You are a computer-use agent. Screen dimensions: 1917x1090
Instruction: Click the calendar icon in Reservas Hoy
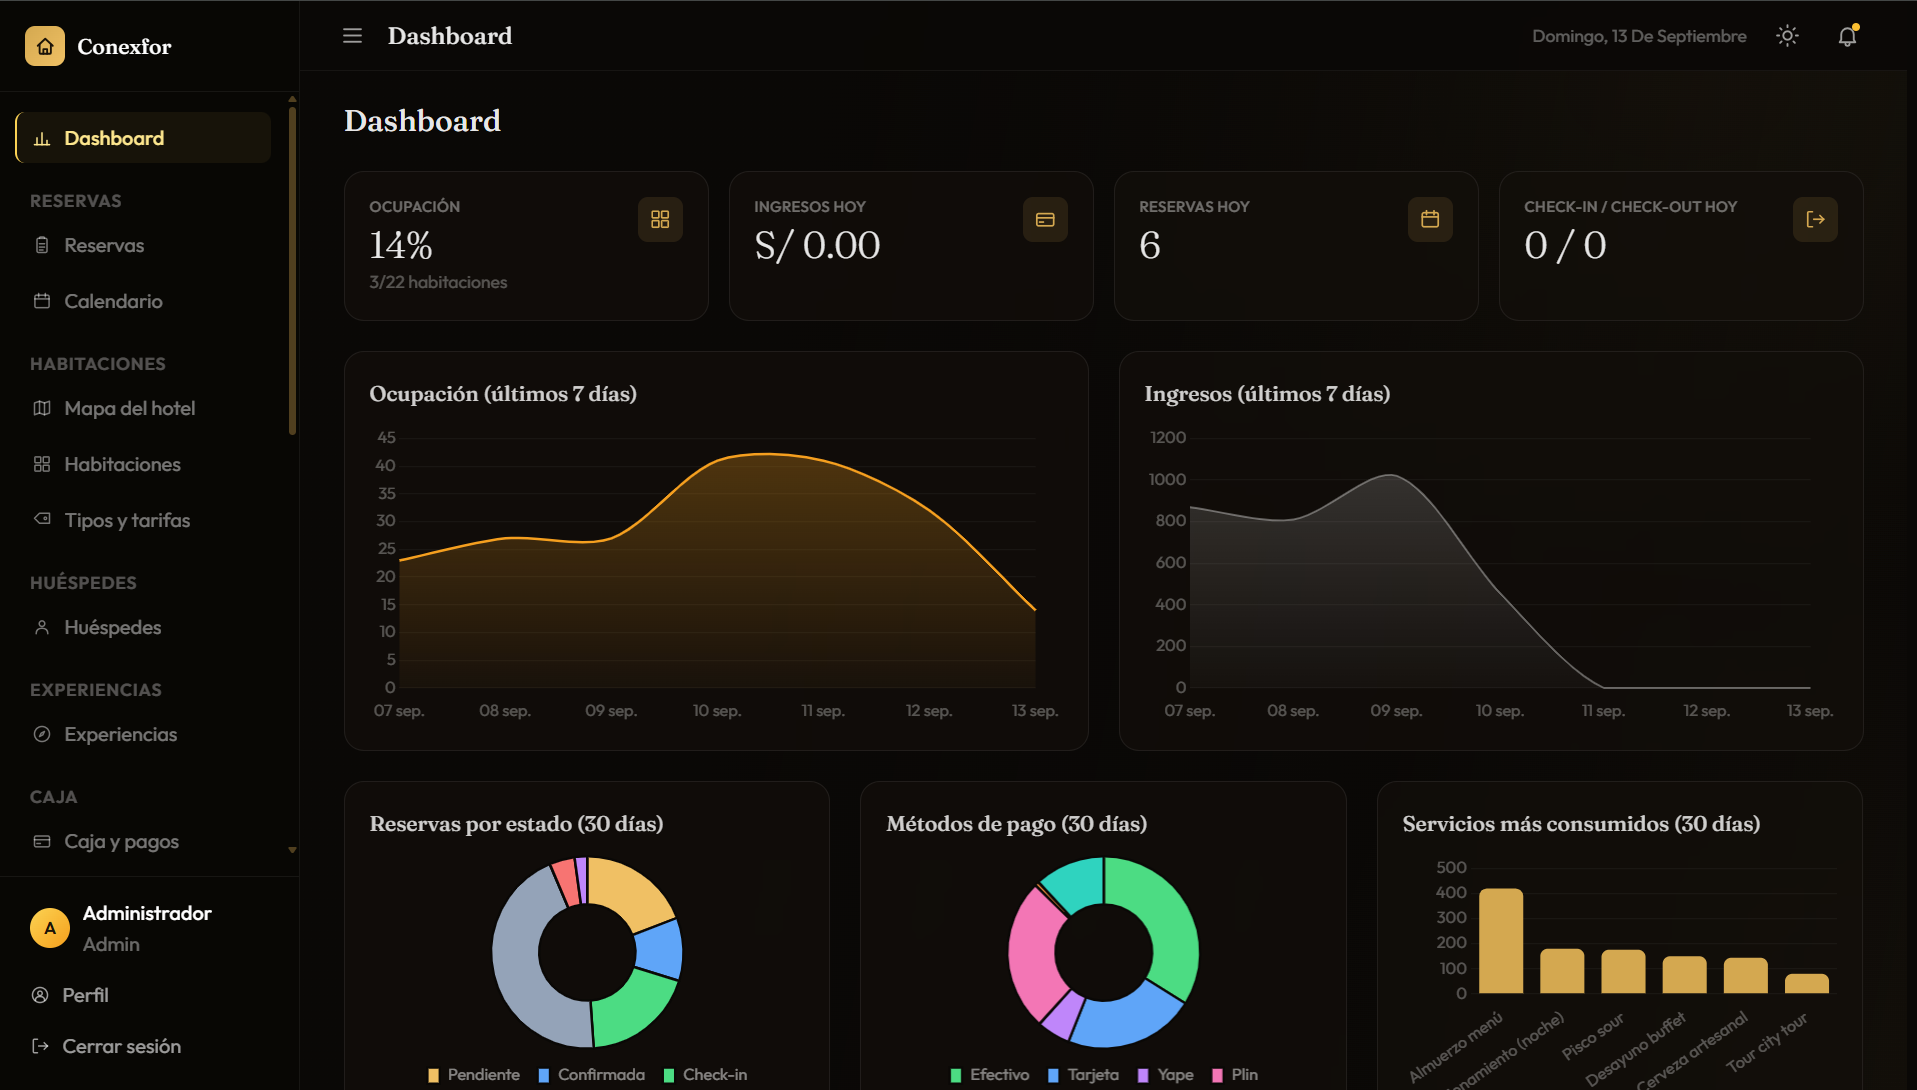pyautogui.click(x=1430, y=219)
